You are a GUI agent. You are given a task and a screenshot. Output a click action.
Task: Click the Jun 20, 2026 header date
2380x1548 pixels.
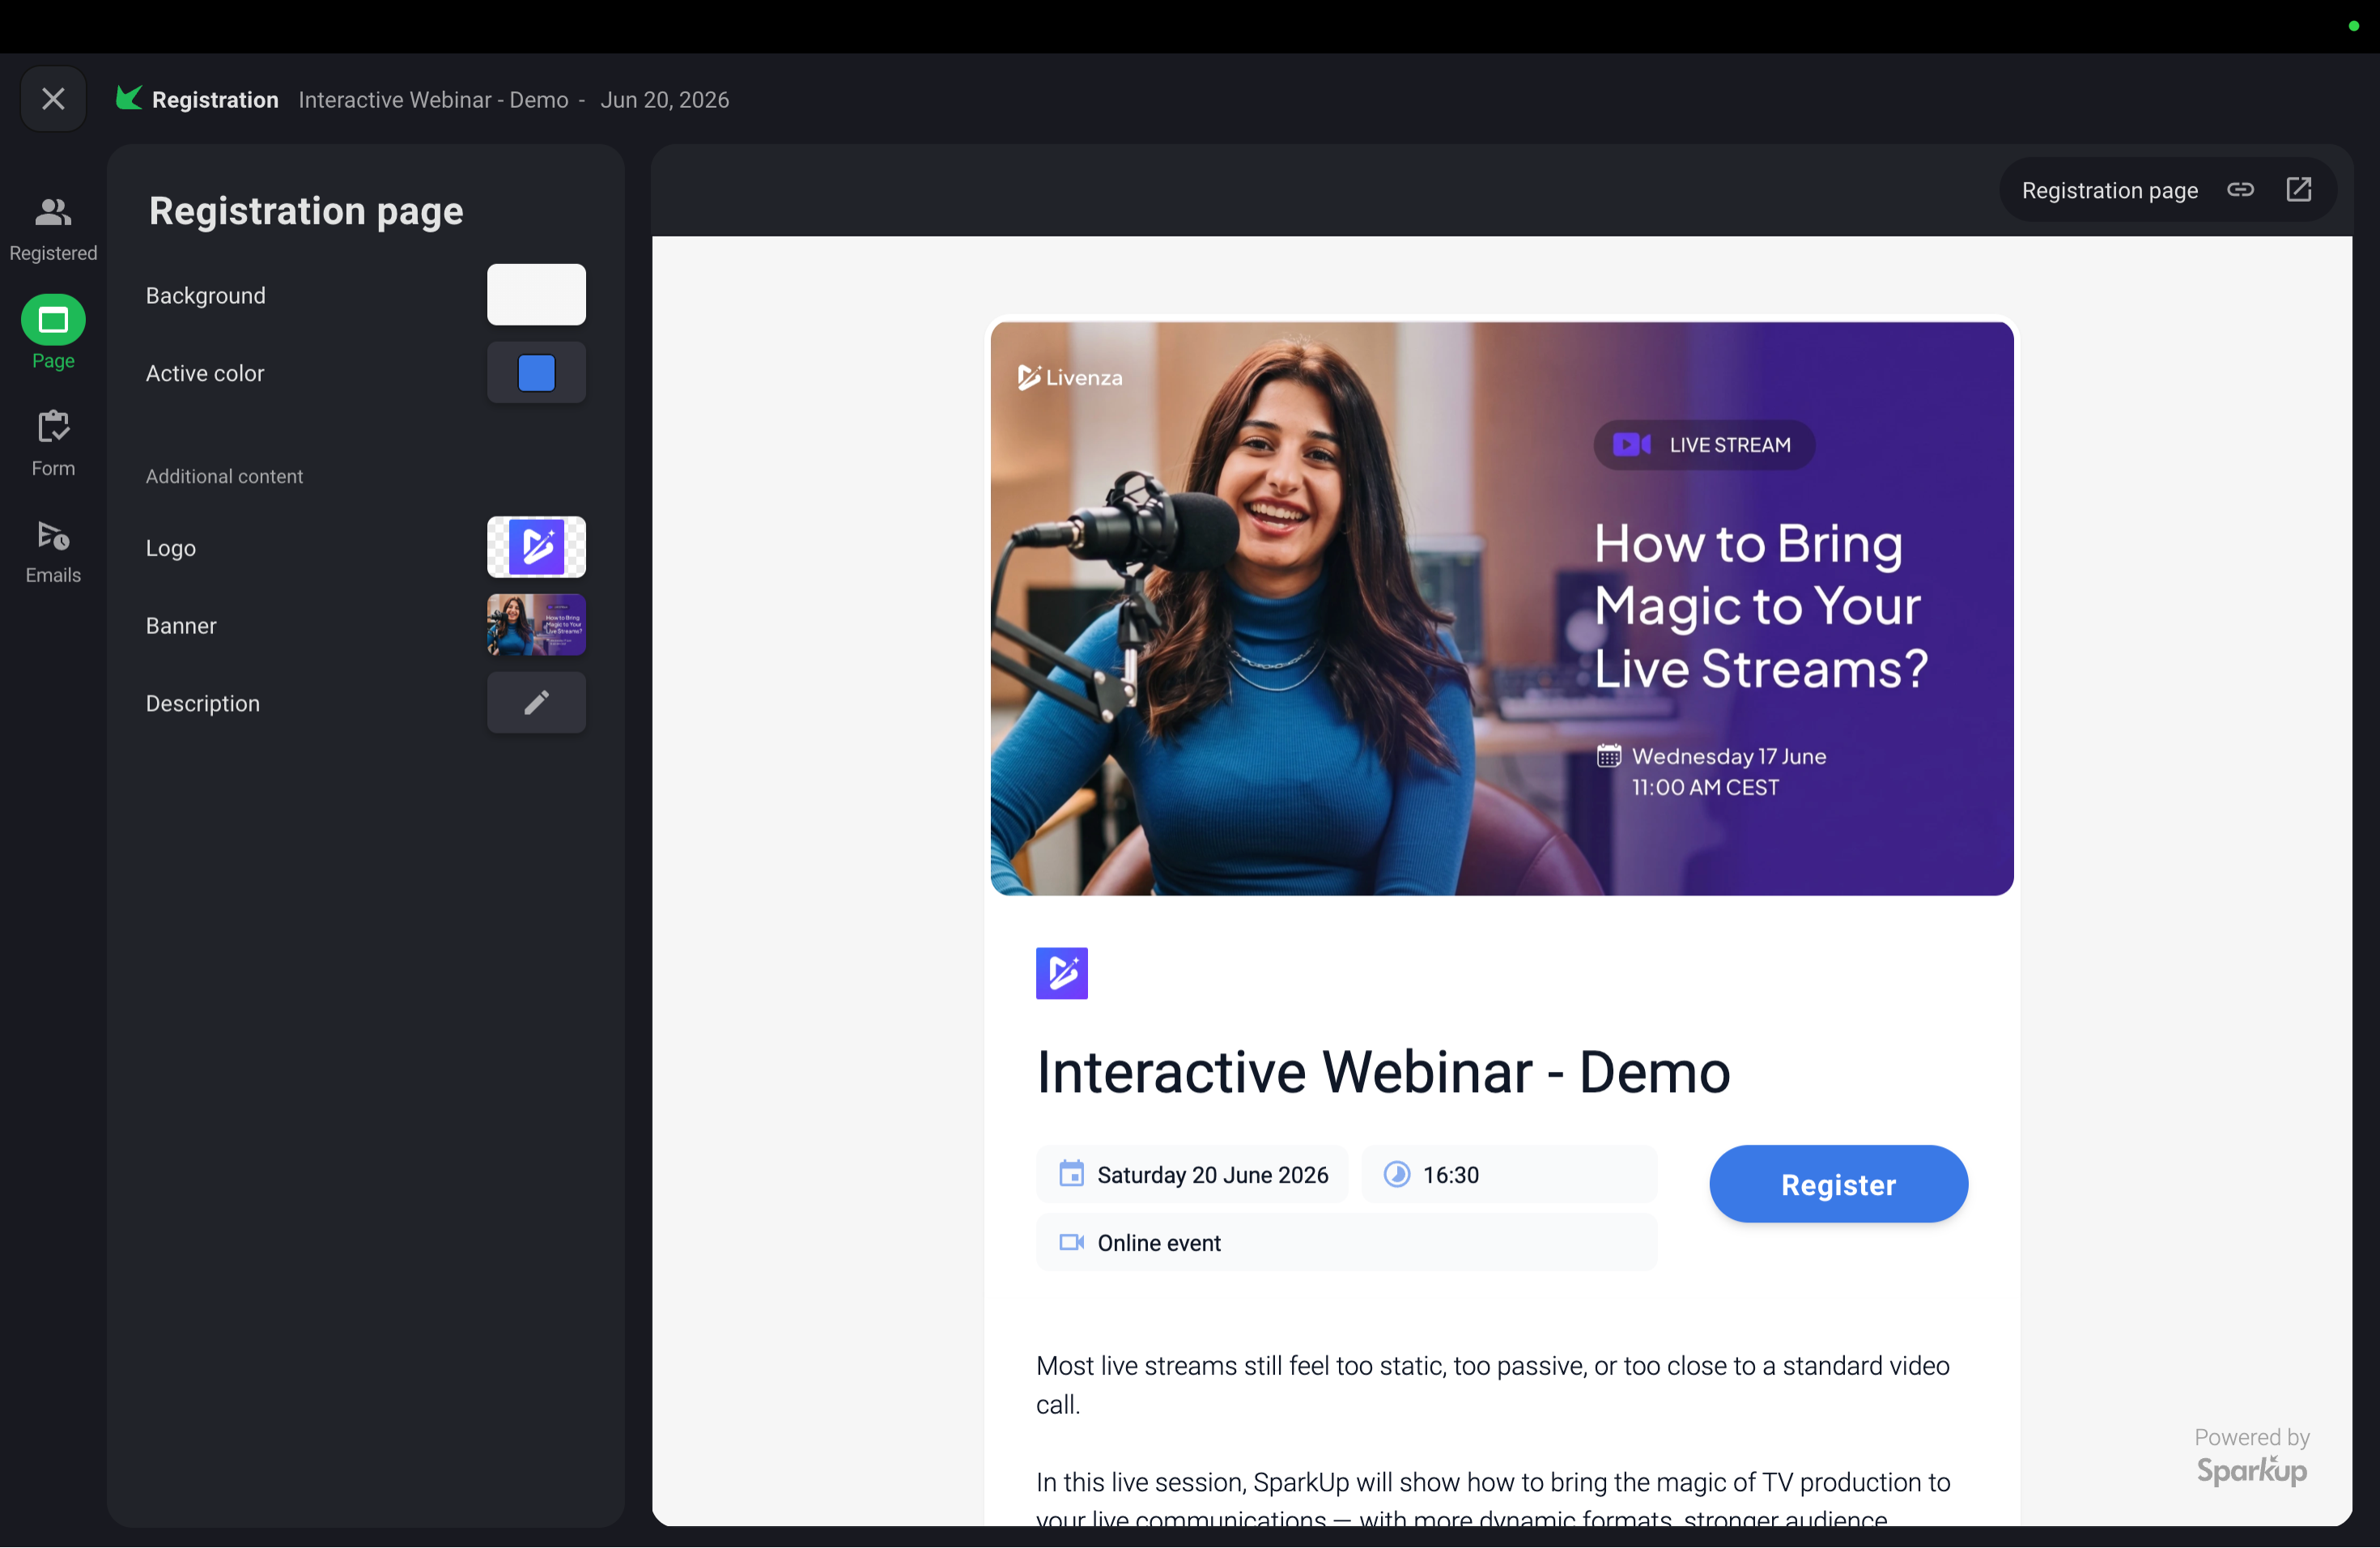tap(664, 100)
